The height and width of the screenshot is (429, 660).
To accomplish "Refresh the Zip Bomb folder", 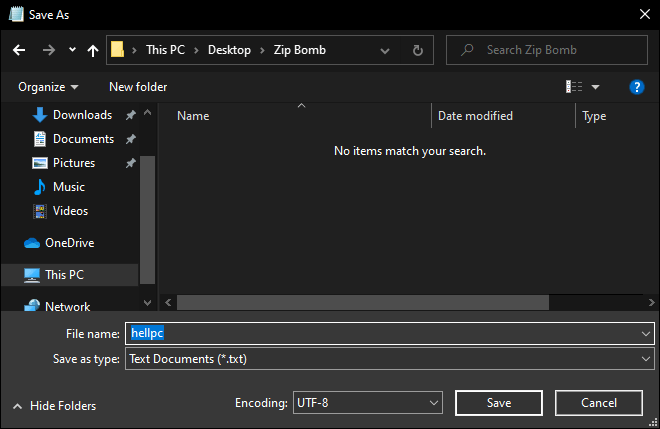I will click(x=418, y=51).
